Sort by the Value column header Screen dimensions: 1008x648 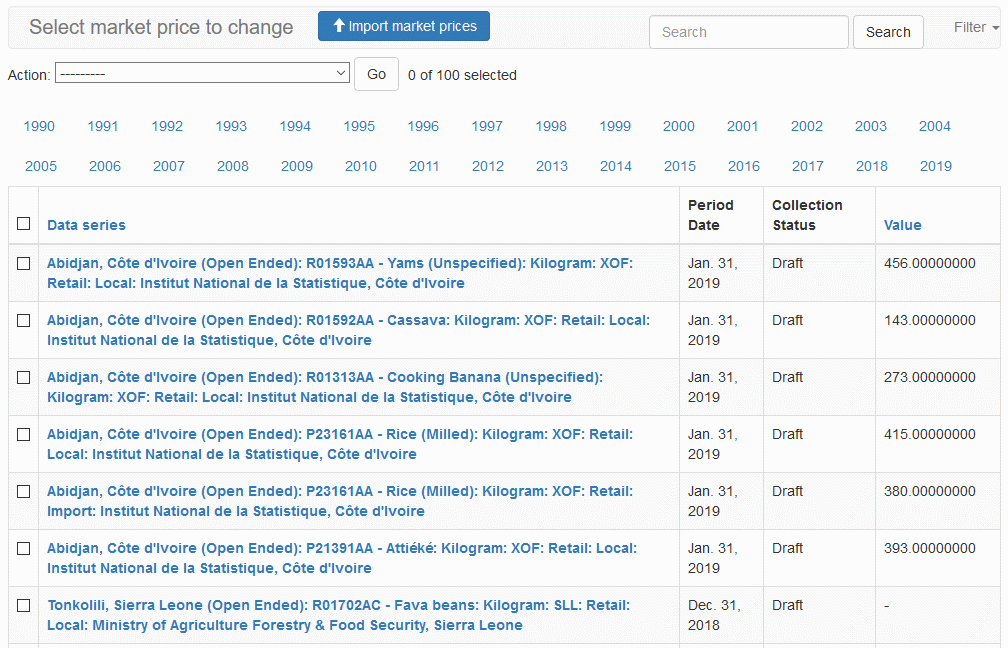coord(902,225)
